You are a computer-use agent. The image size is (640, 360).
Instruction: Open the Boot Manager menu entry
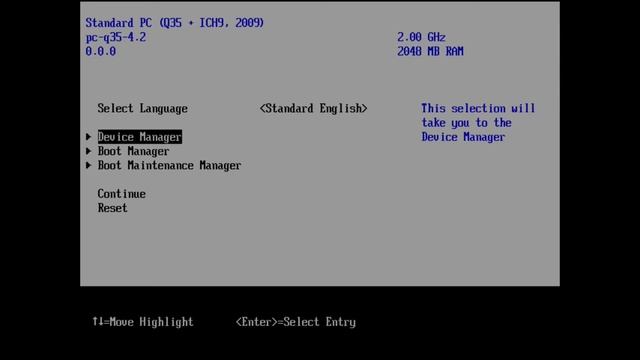tap(133, 151)
